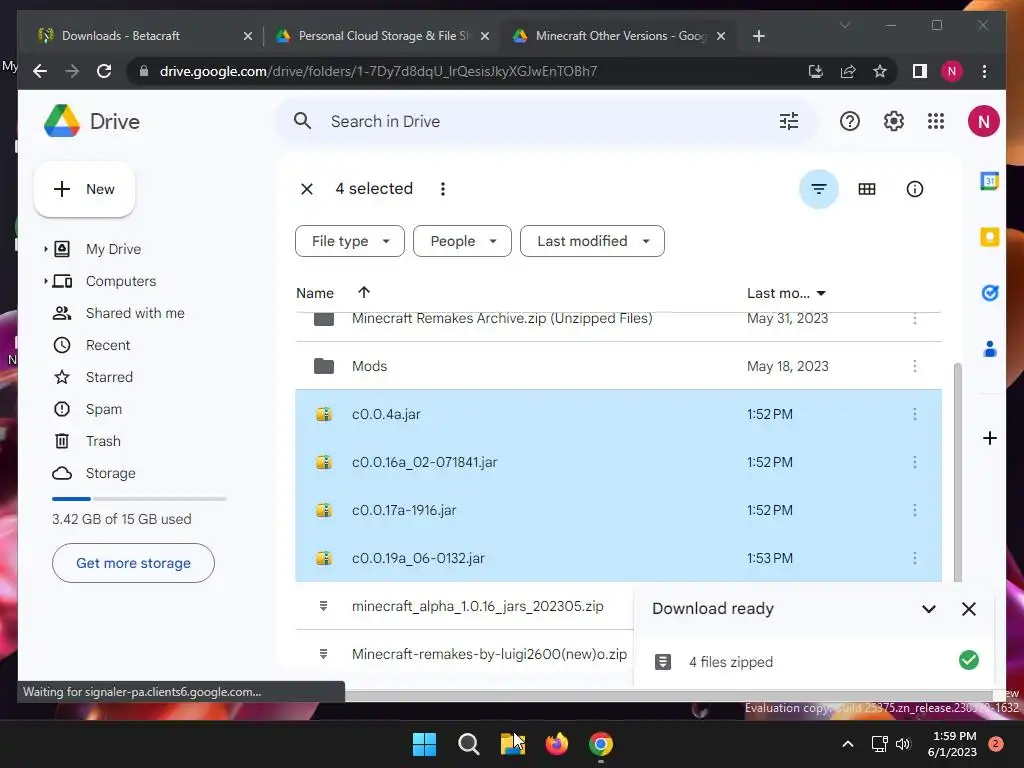Screen dimensions: 1024x768
Task: Open People filter dropdown
Action: click(462, 241)
